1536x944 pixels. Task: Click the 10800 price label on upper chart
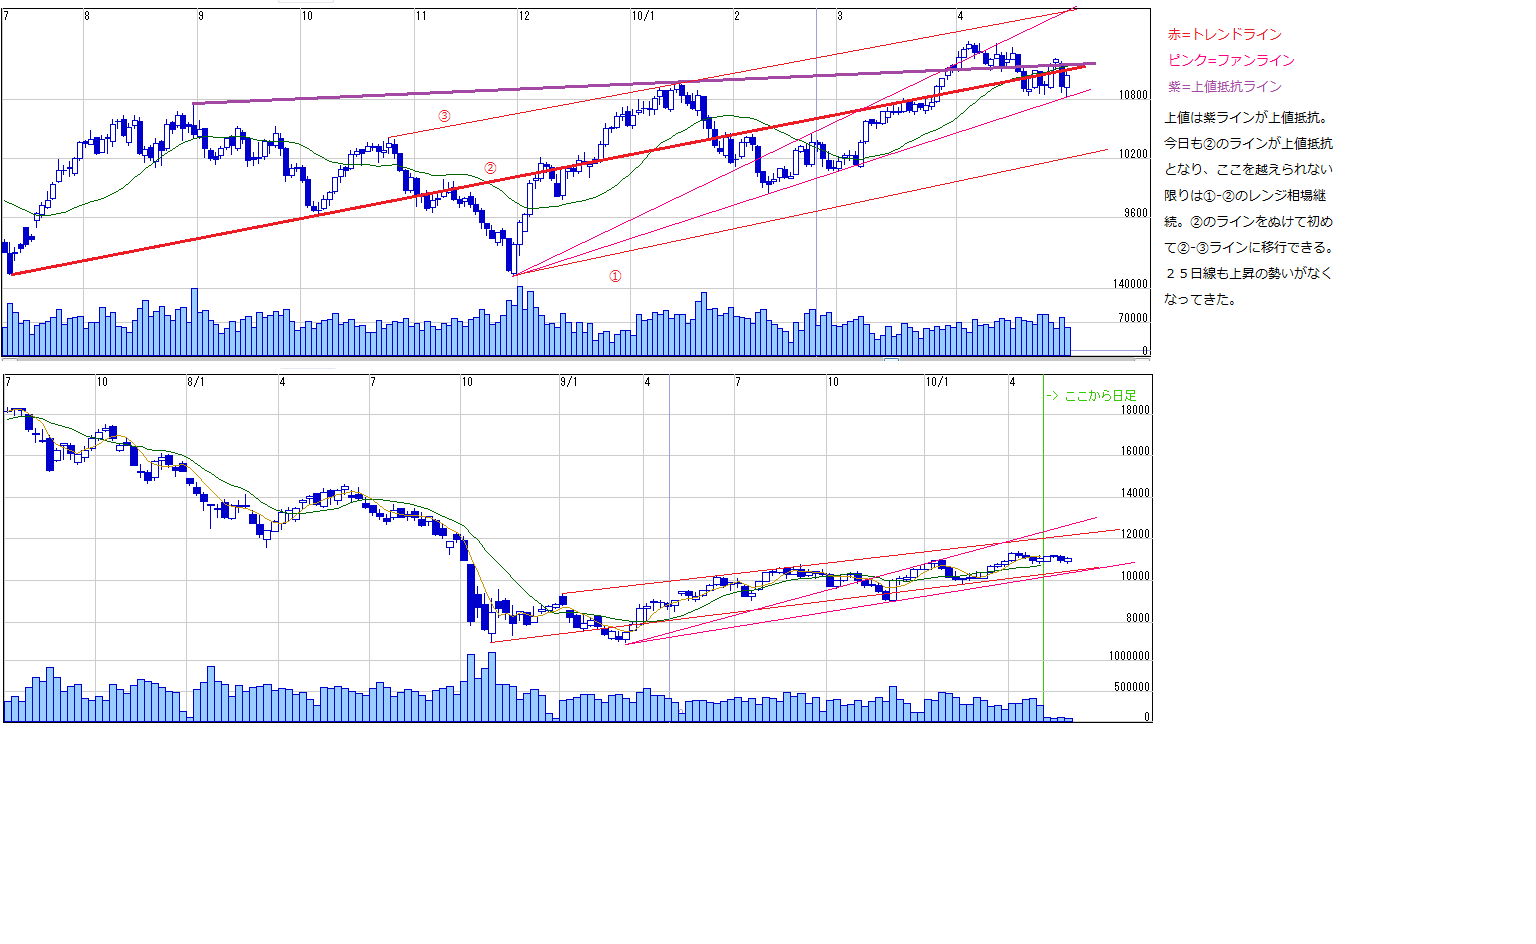[1133, 96]
